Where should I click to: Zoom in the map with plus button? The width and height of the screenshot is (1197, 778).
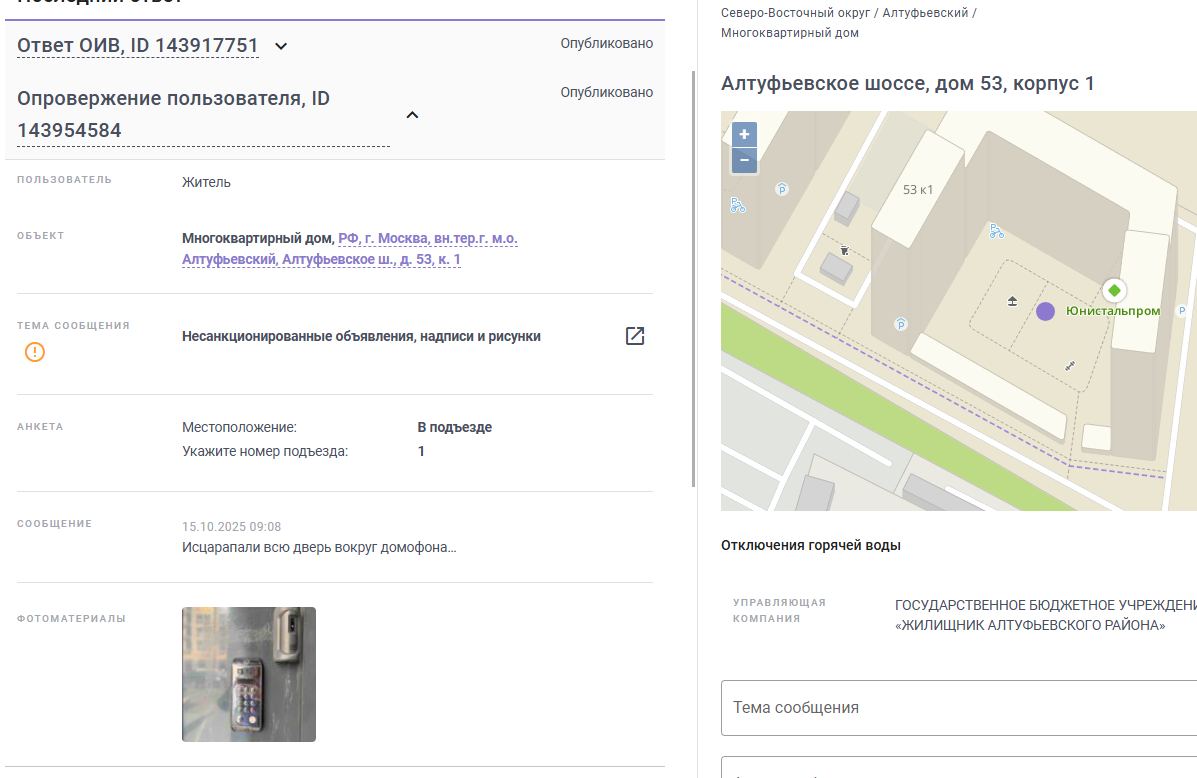744,134
